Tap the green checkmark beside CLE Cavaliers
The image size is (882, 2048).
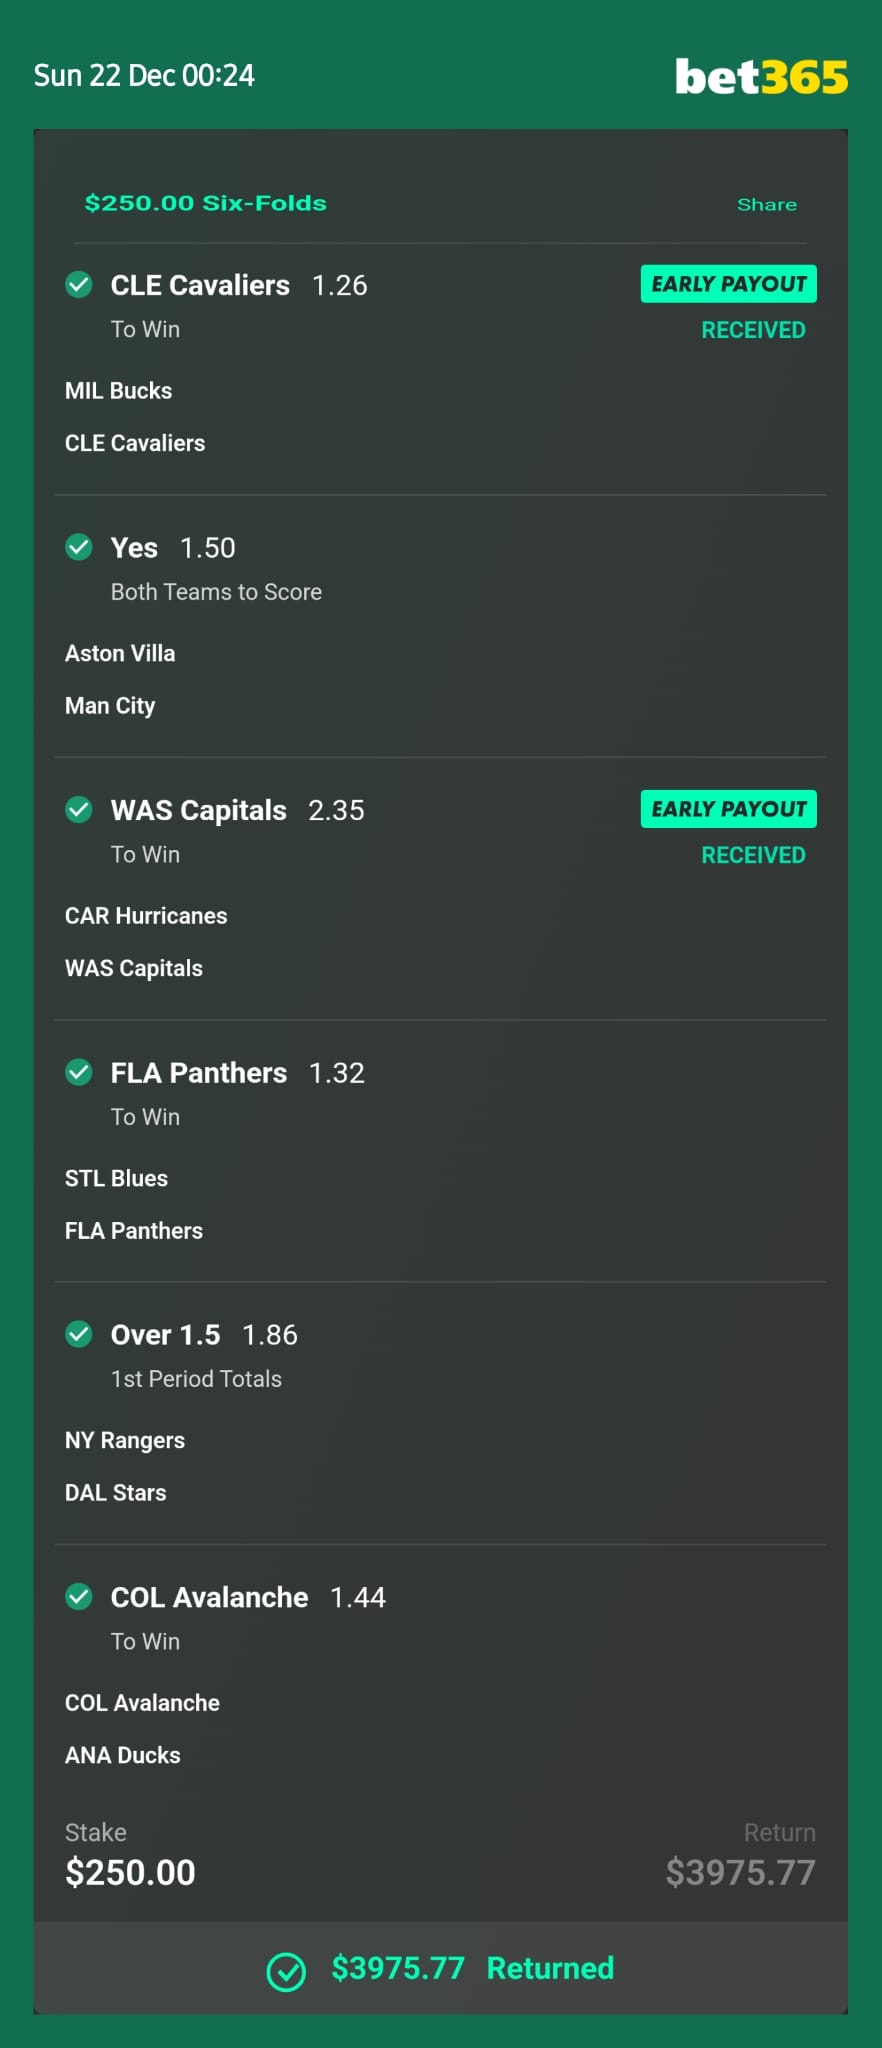(79, 284)
